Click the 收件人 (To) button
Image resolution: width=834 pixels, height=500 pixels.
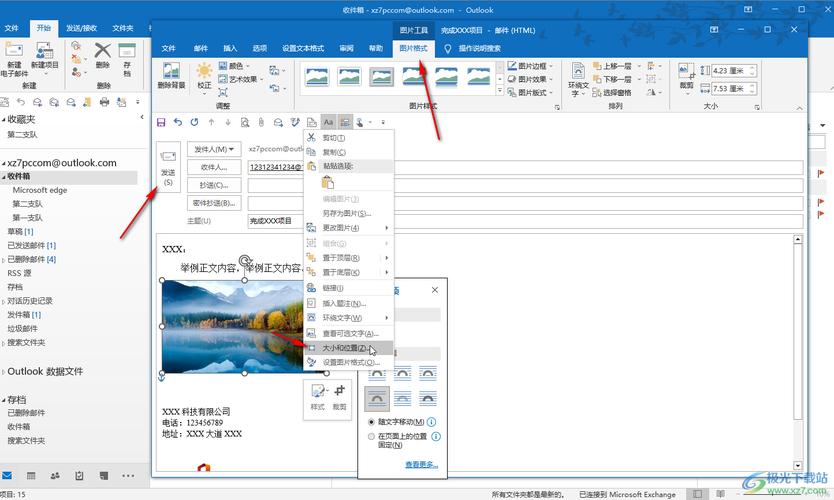[214, 168]
